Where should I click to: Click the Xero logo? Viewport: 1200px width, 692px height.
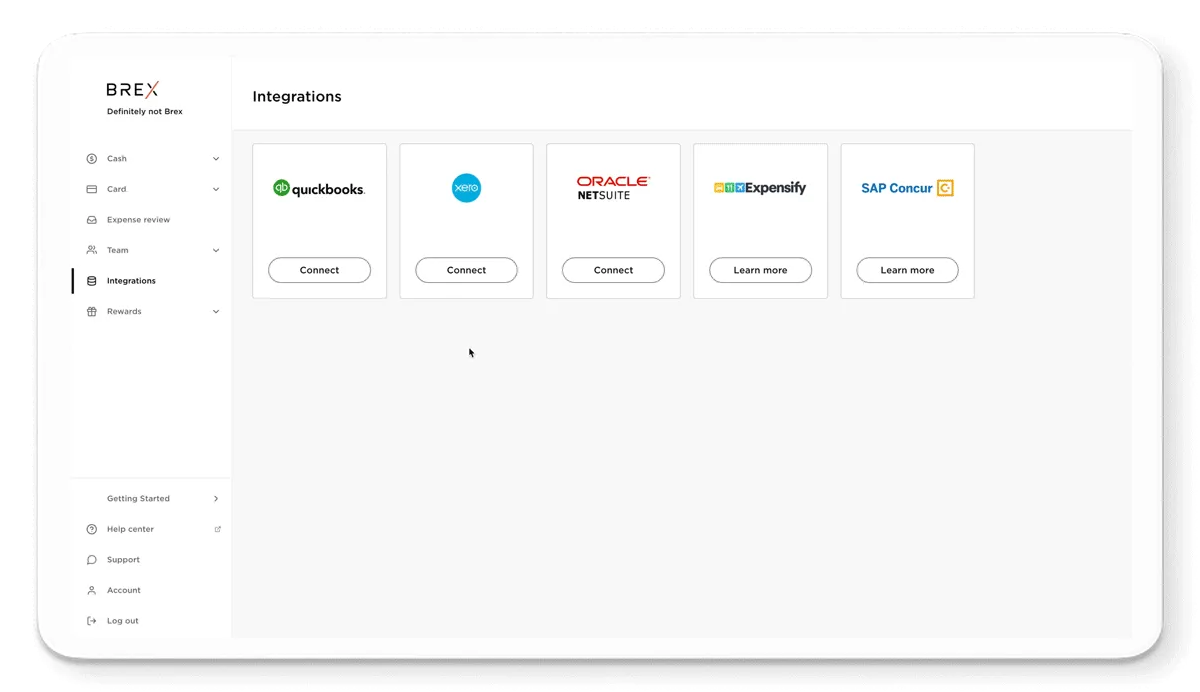coord(466,188)
